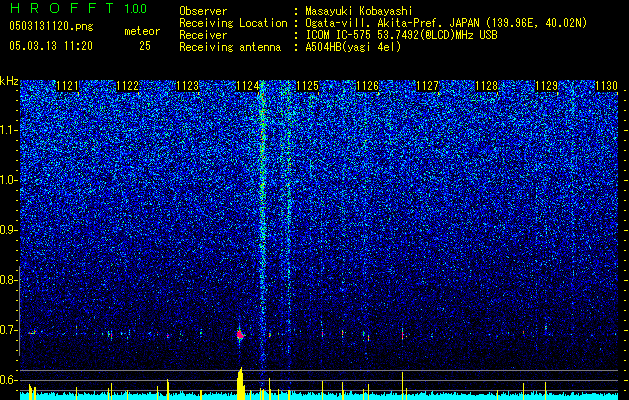Select the Ogata-vill. Akita-Pref. receiving location text
Viewport: 629px width, 400px height.
pyautogui.click(x=446, y=23)
